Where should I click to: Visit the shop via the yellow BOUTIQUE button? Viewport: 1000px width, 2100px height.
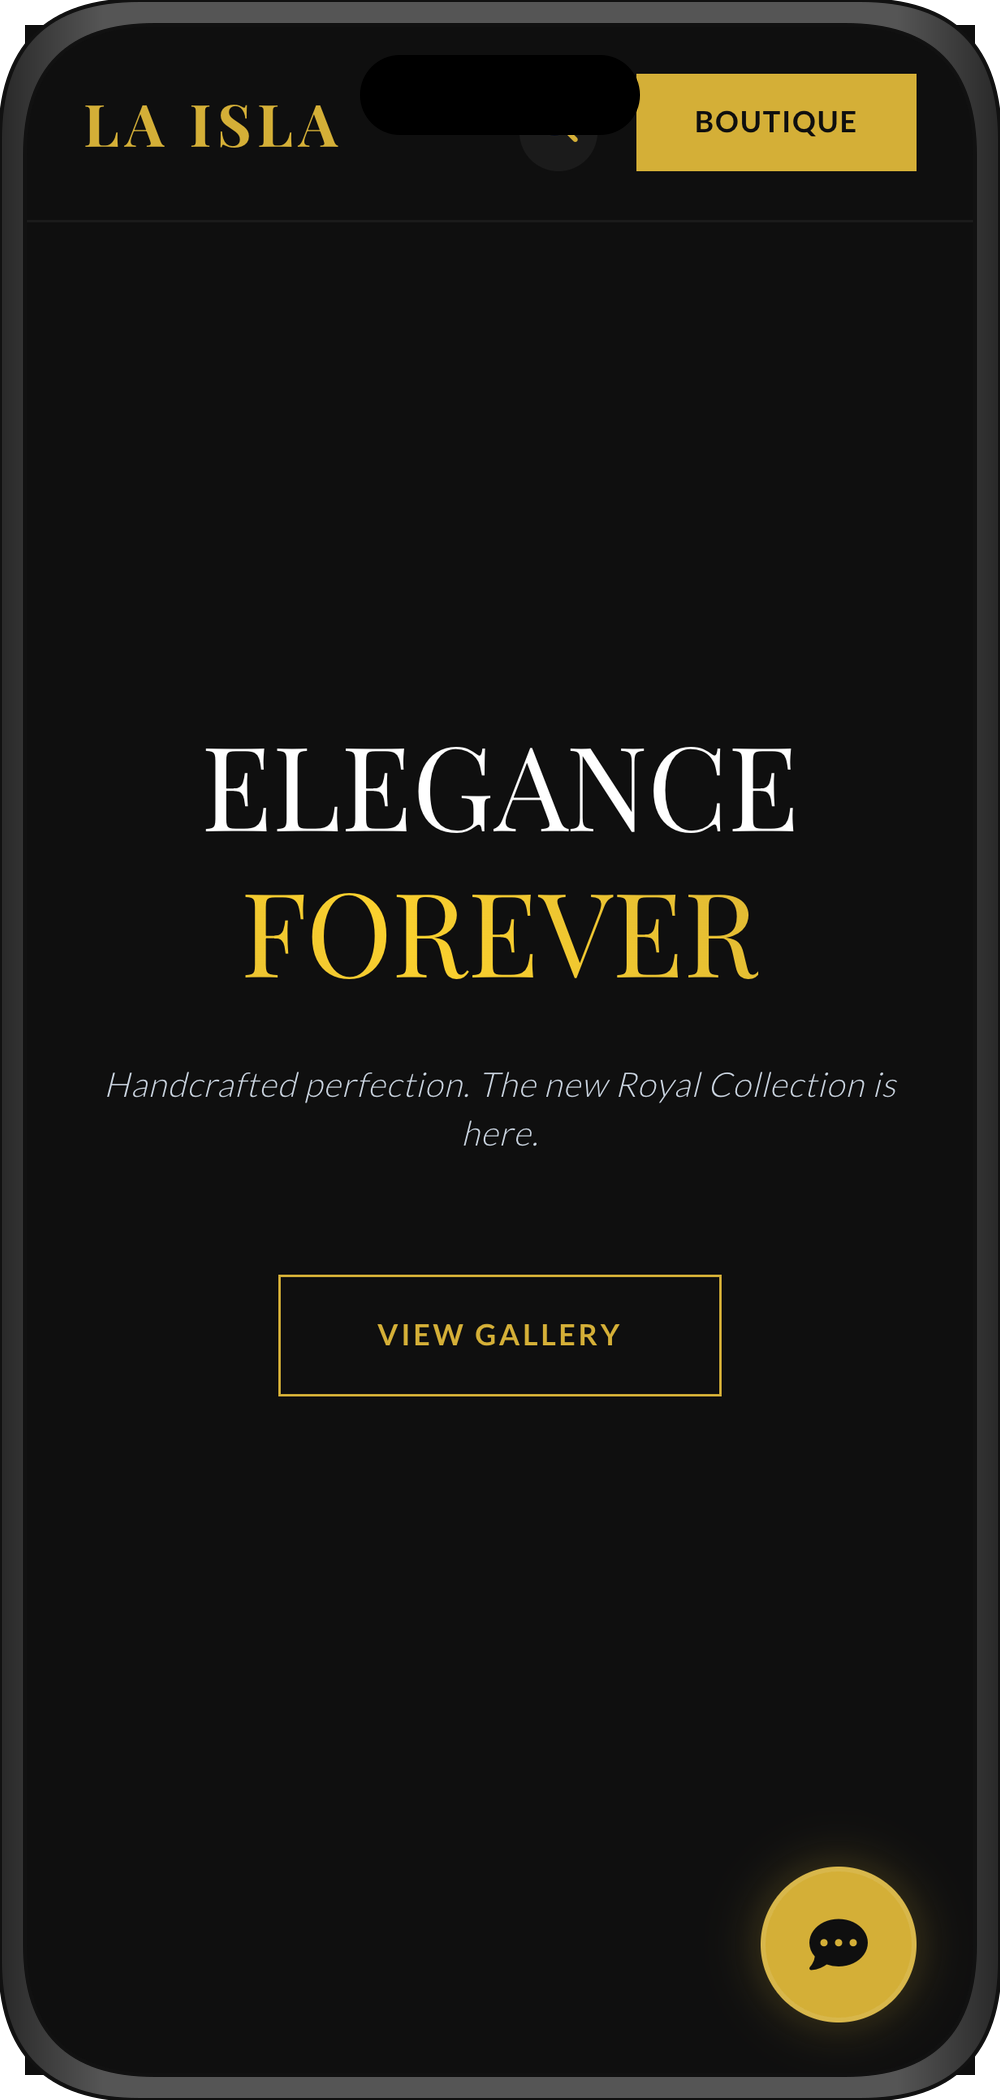pos(776,122)
